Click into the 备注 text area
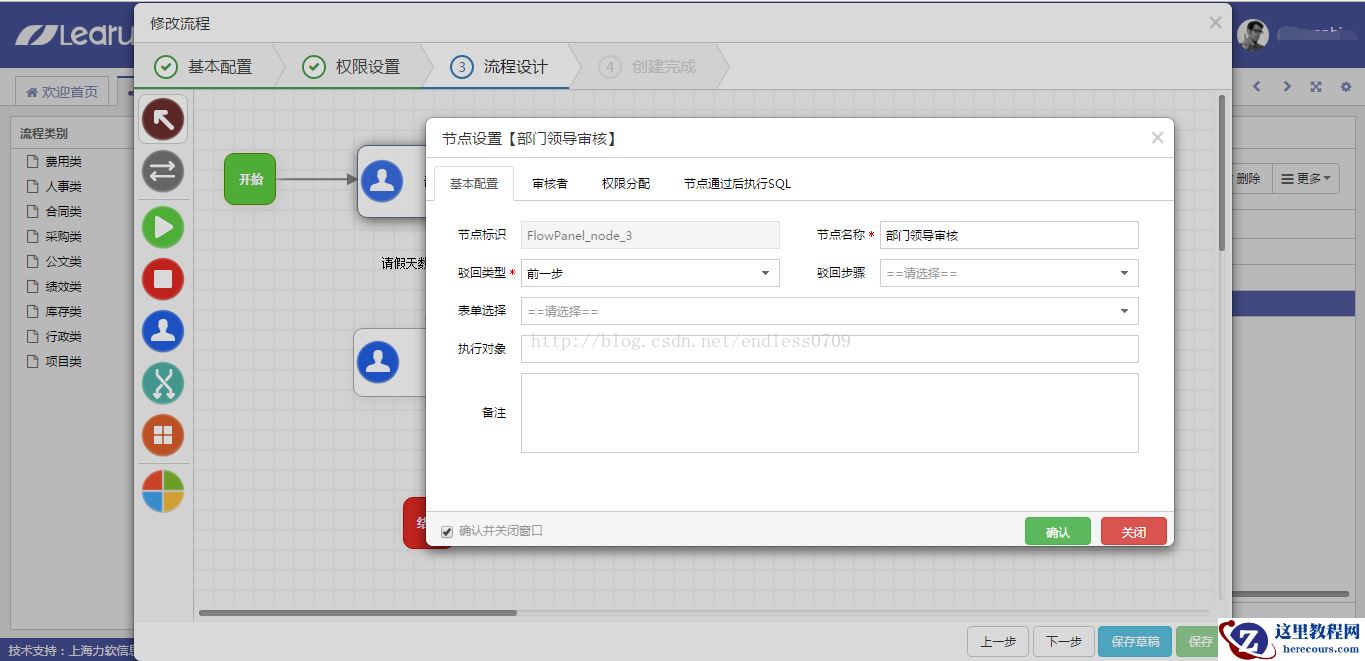Screen dimensions: 1365x661 (x=828, y=413)
